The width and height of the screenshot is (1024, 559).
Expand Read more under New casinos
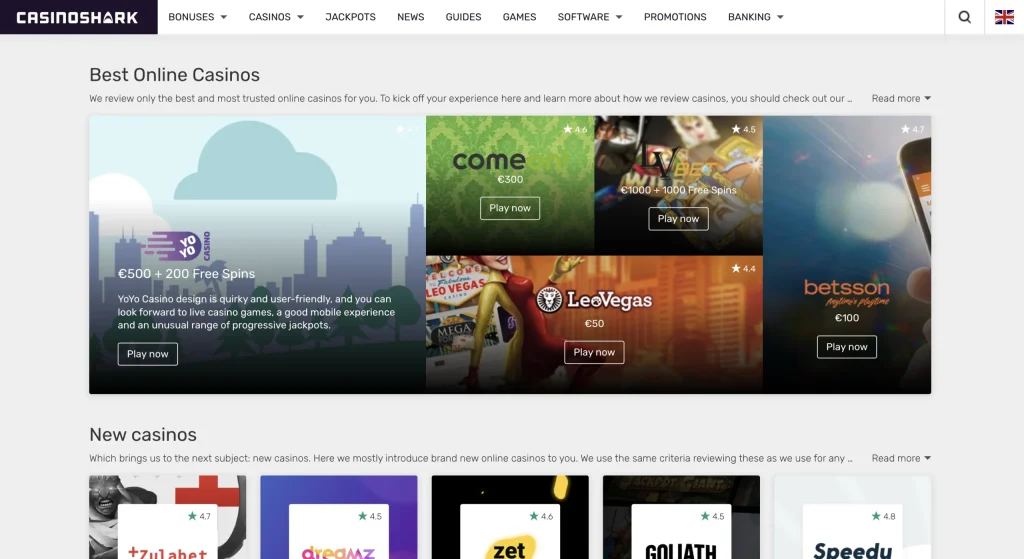click(901, 458)
